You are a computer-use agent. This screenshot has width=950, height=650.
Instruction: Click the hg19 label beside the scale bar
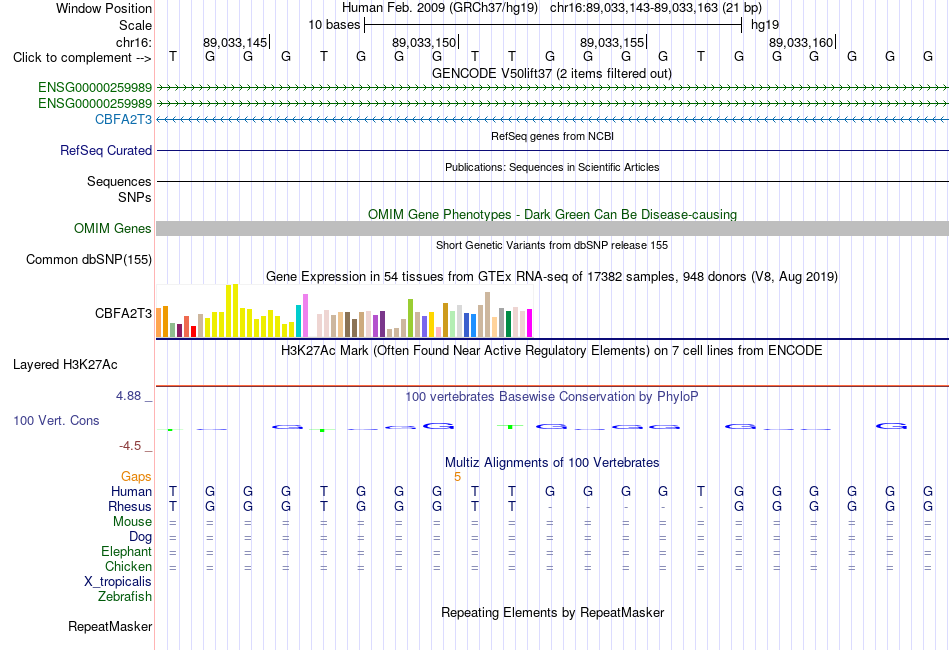pos(765,25)
